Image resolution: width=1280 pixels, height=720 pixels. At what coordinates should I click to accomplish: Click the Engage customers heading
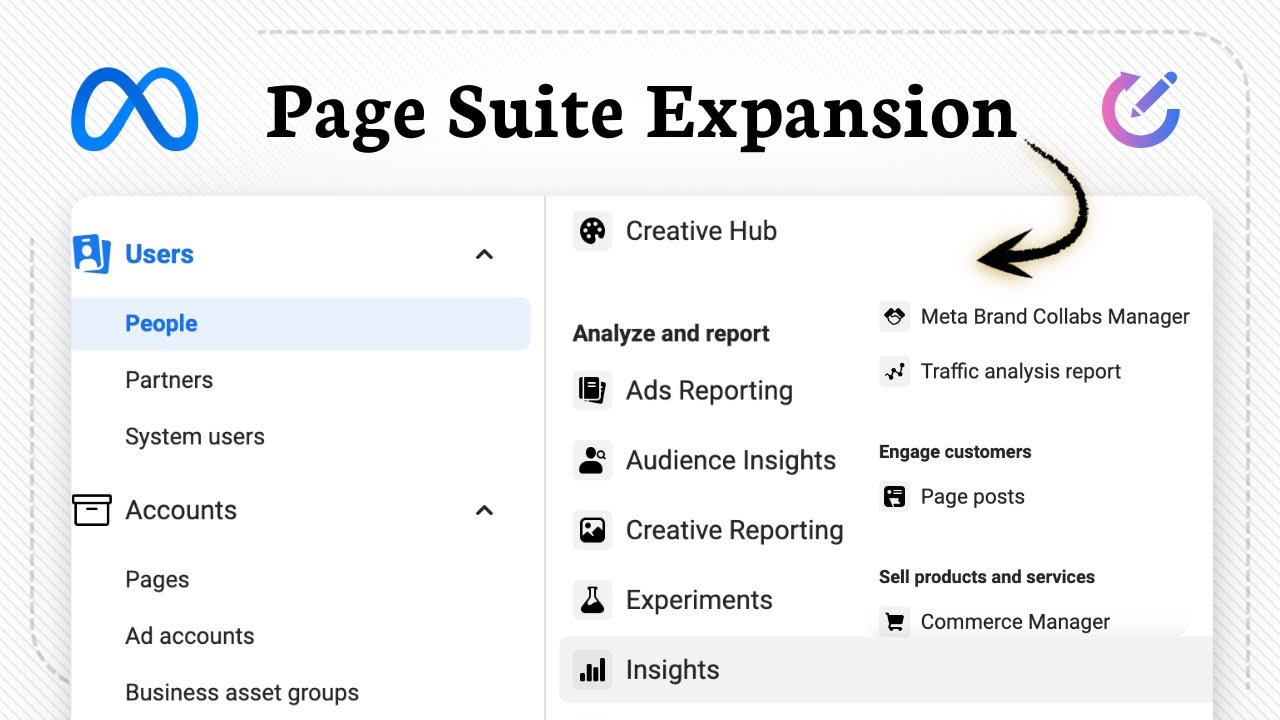pos(955,452)
